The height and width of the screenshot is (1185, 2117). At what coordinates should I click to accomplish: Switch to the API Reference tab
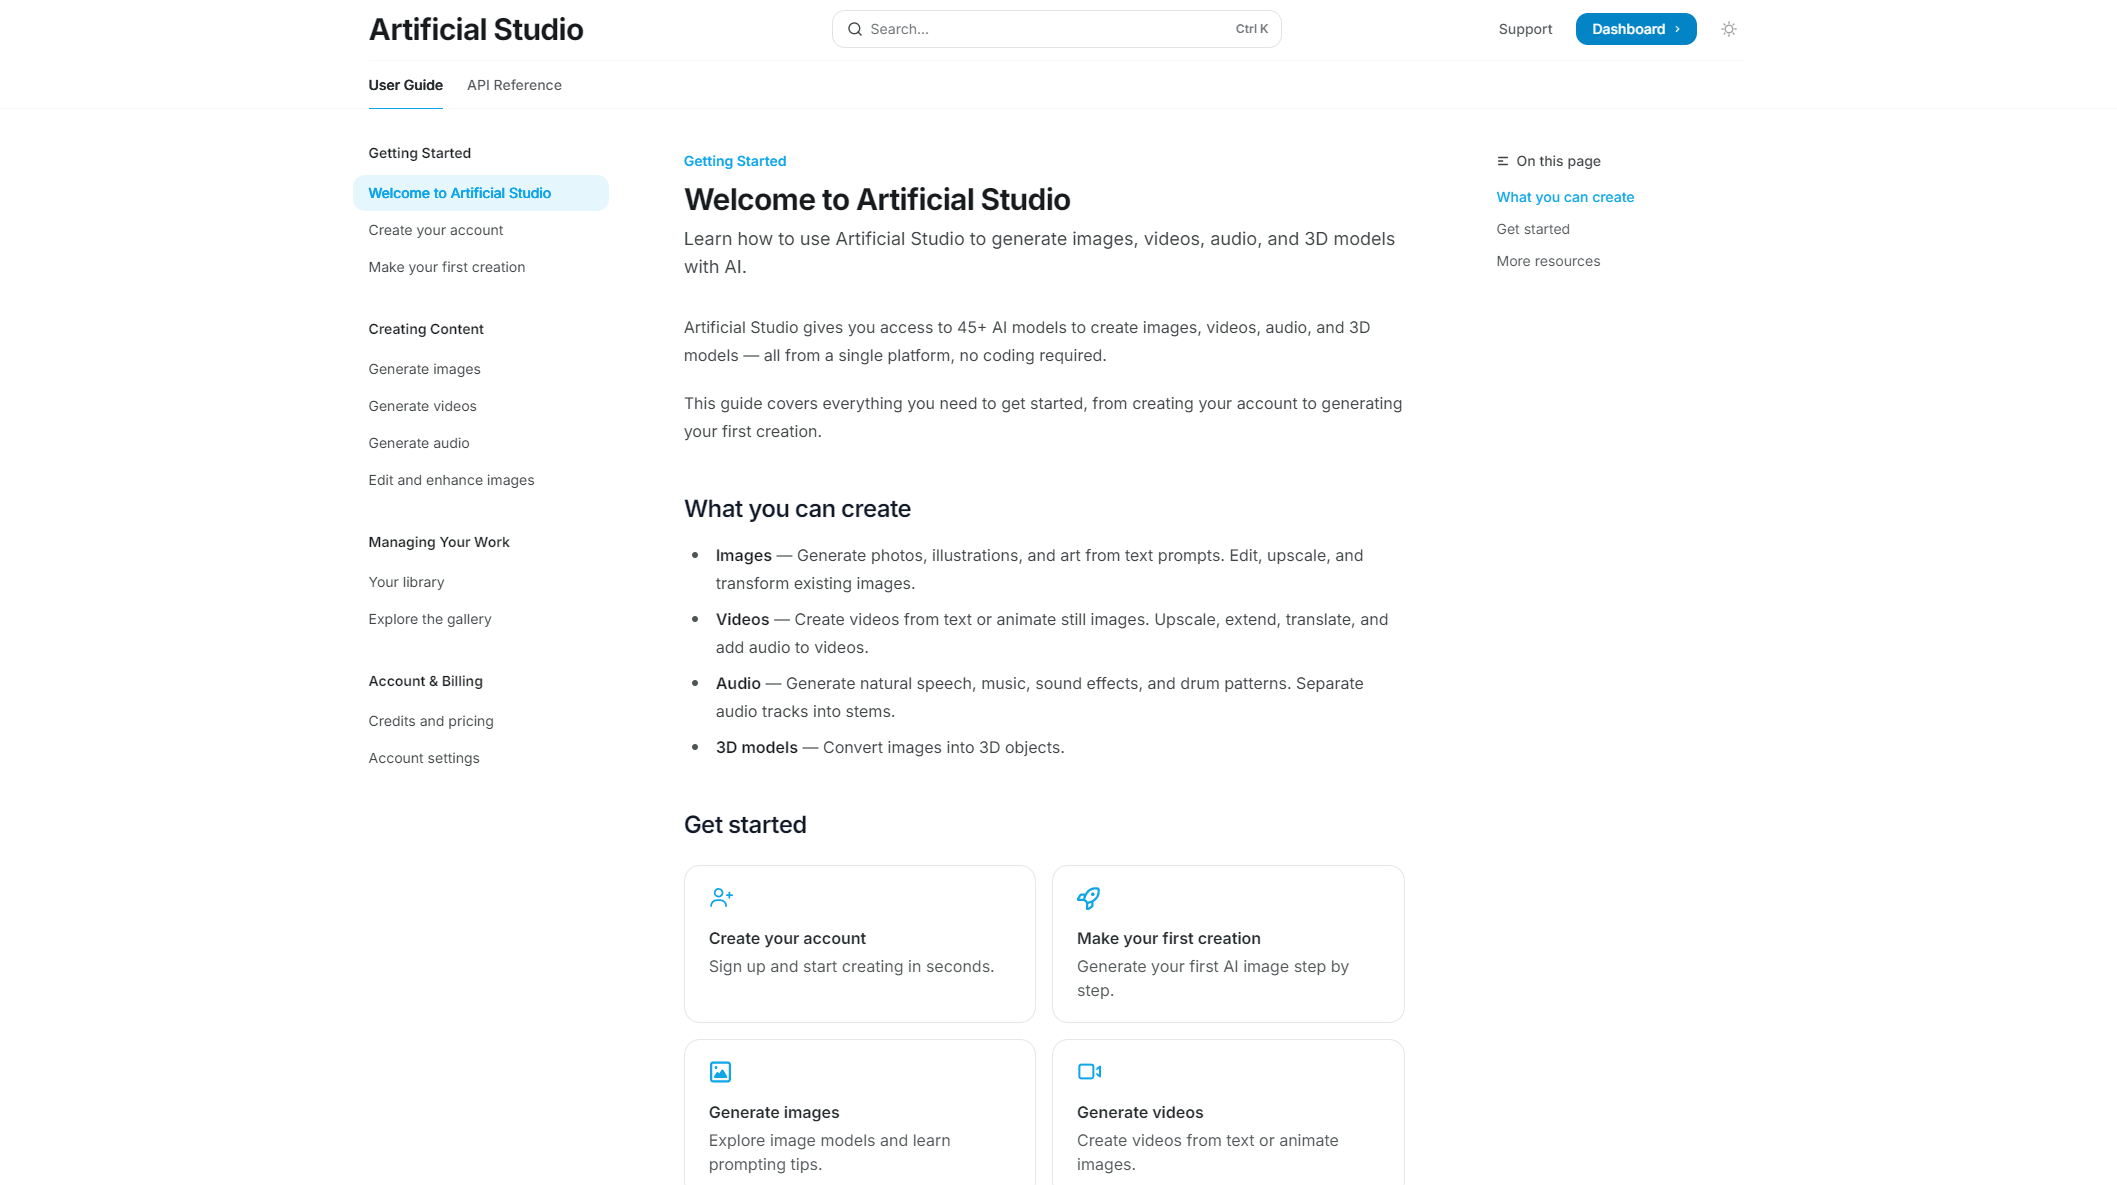point(514,85)
